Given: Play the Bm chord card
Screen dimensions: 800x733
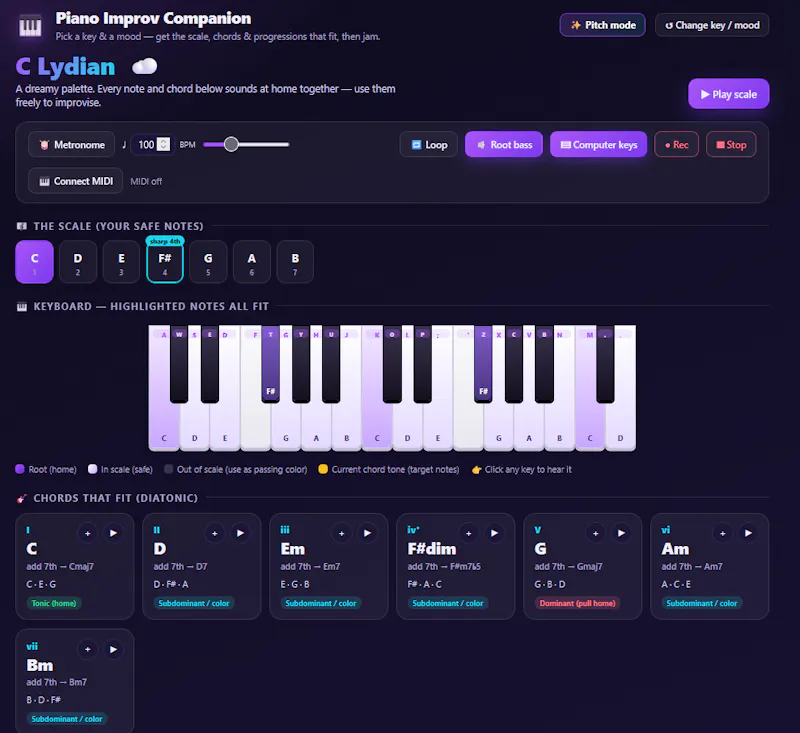Looking at the screenshot, I should [113, 649].
